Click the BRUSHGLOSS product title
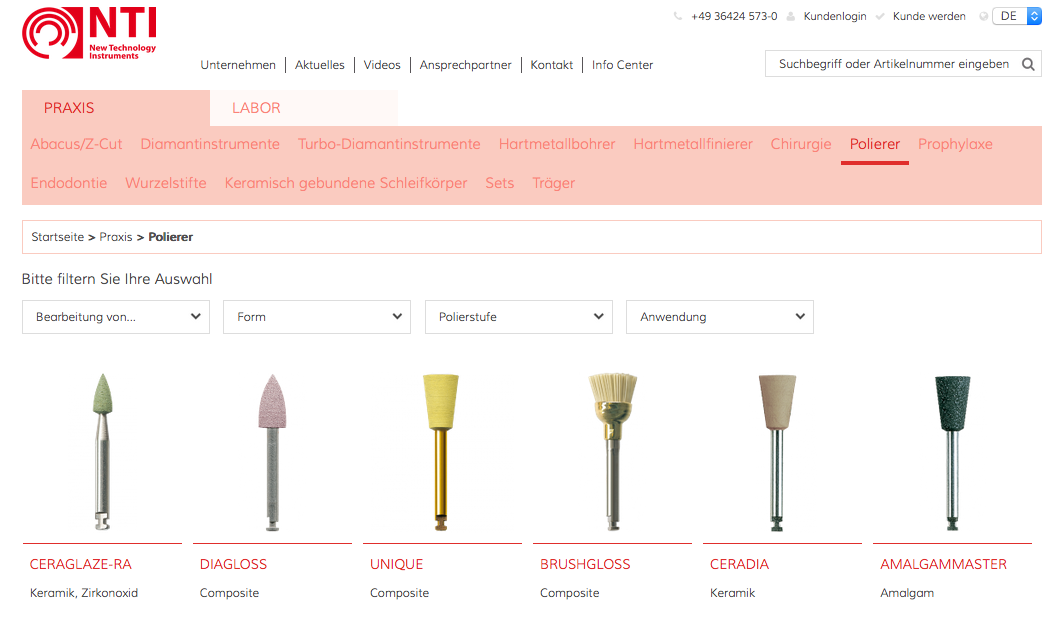The height and width of the screenshot is (630, 1061). point(585,564)
